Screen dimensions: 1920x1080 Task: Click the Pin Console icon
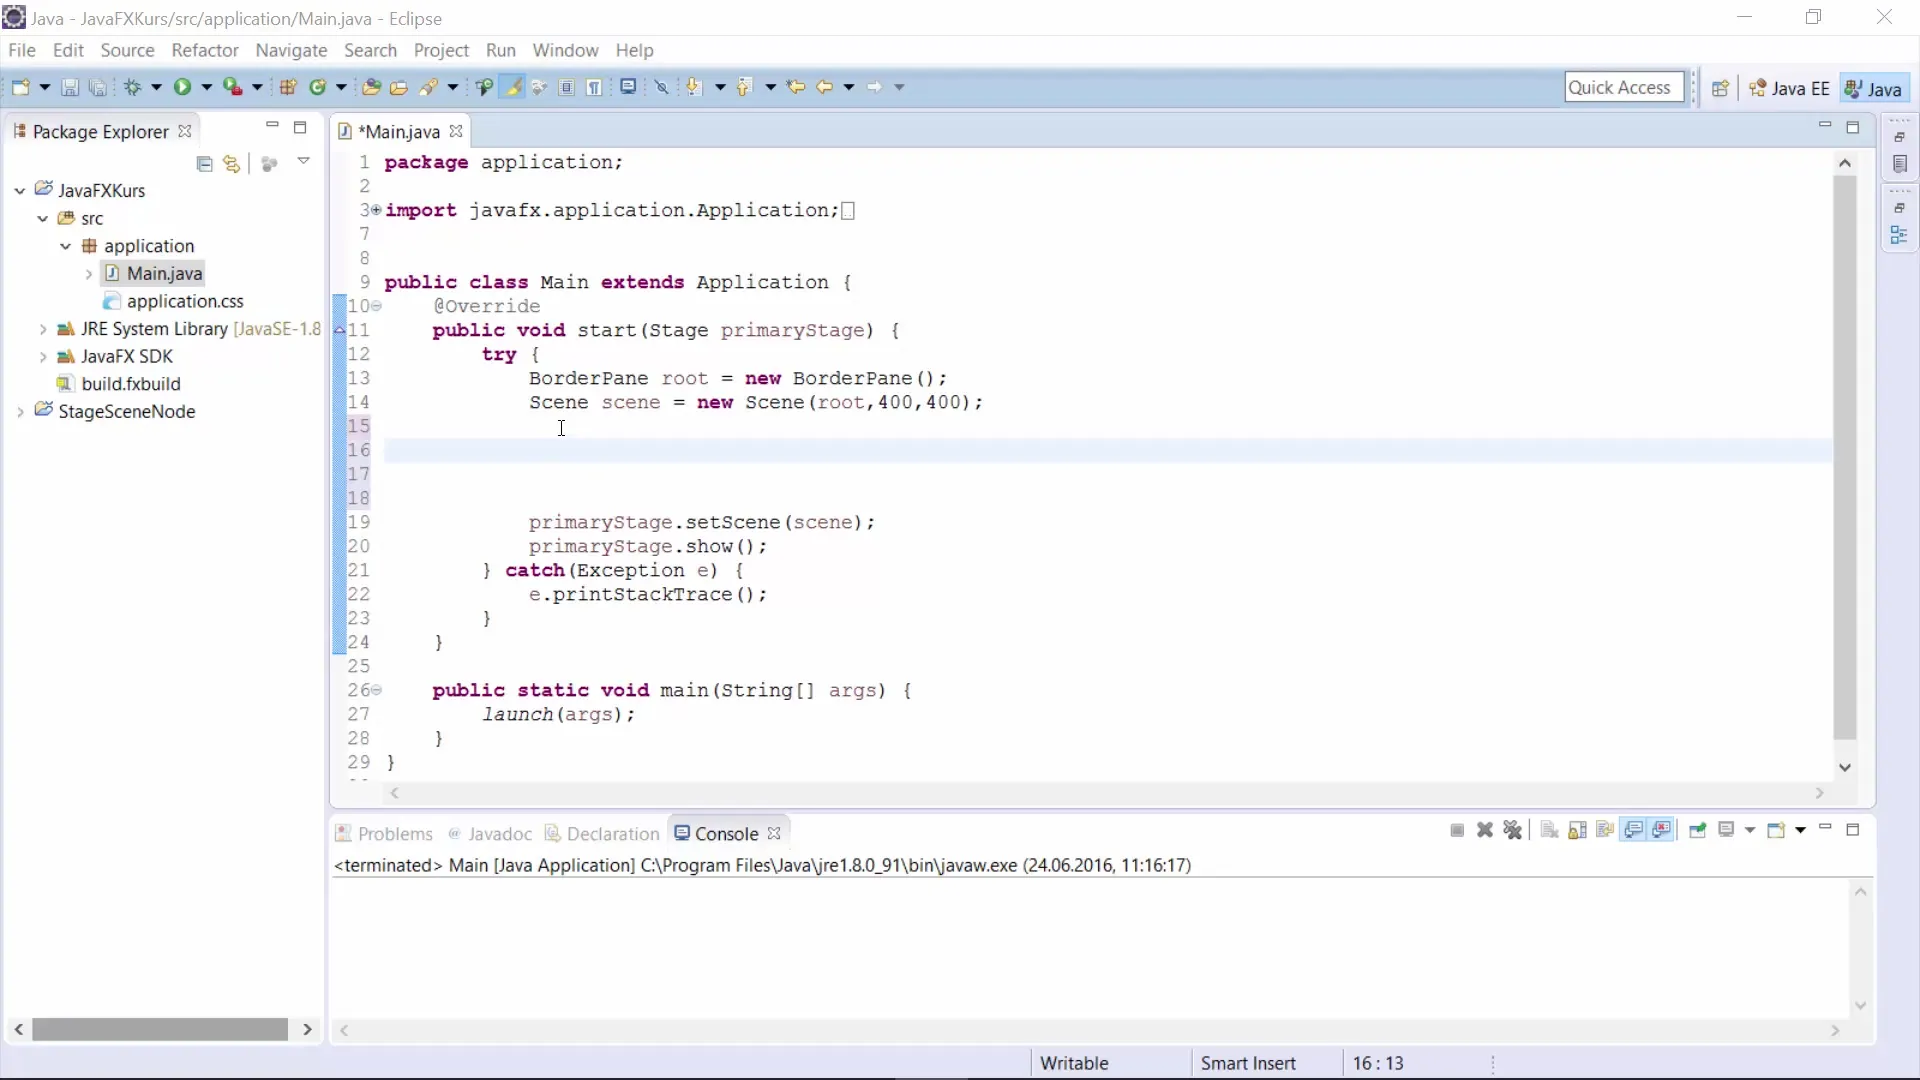(1697, 830)
